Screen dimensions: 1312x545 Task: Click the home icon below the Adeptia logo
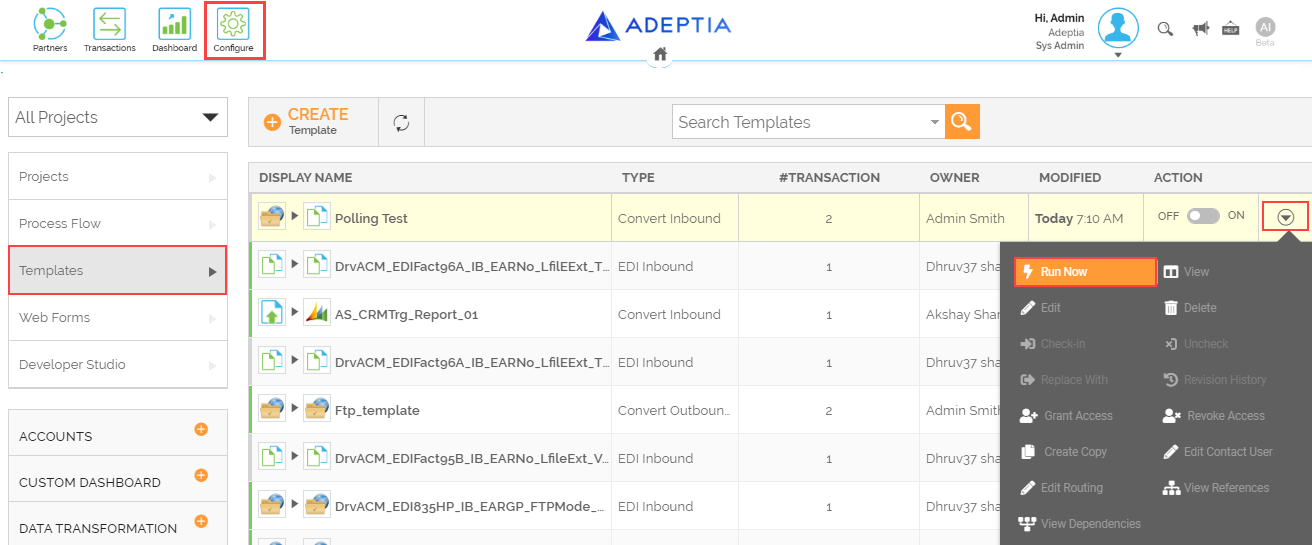pyautogui.click(x=660, y=55)
